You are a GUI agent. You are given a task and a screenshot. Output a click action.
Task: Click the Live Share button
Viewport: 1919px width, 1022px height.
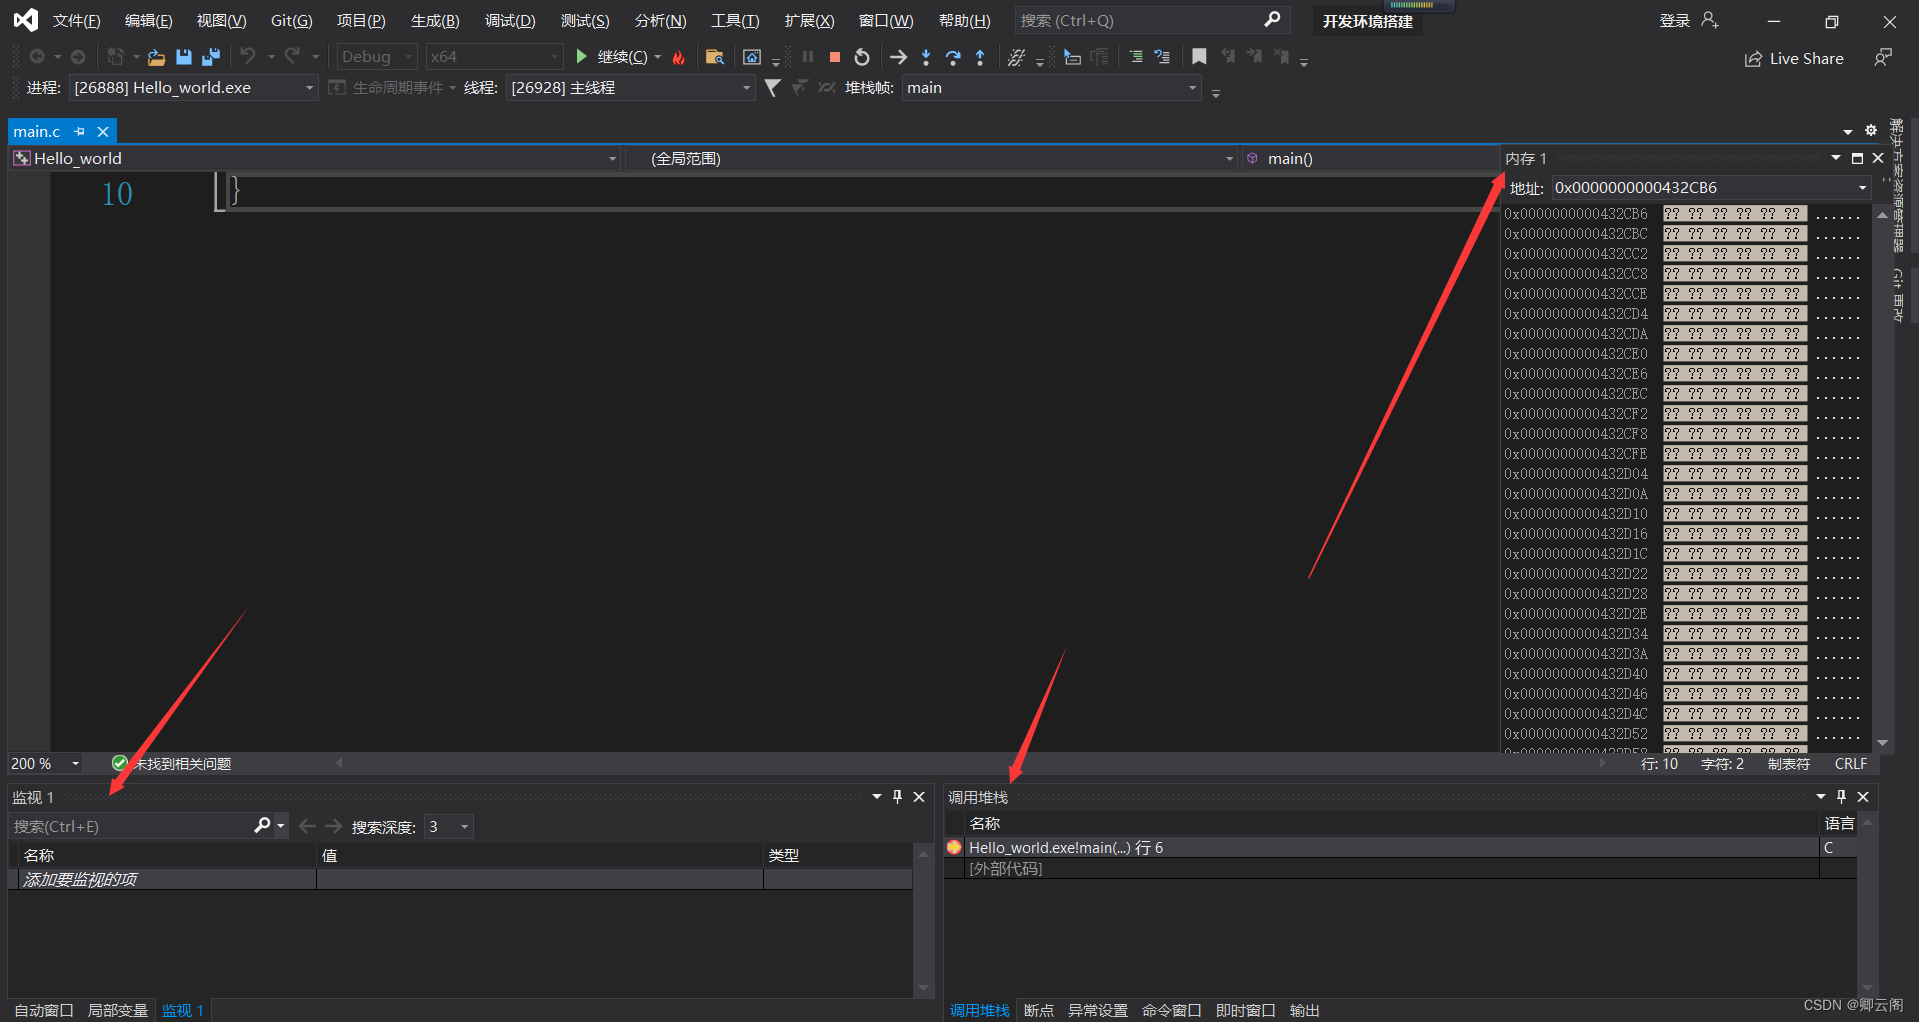pos(1794,58)
